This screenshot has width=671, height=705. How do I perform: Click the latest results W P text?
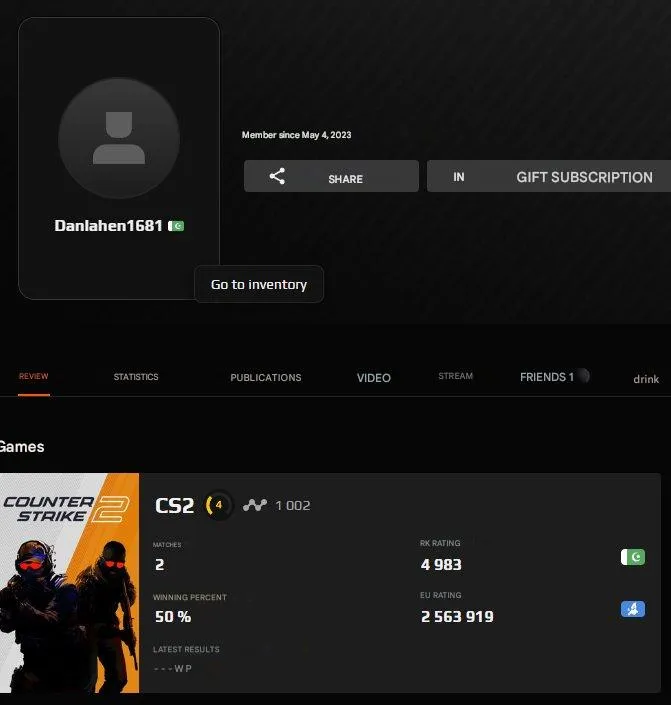(x=173, y=669)
